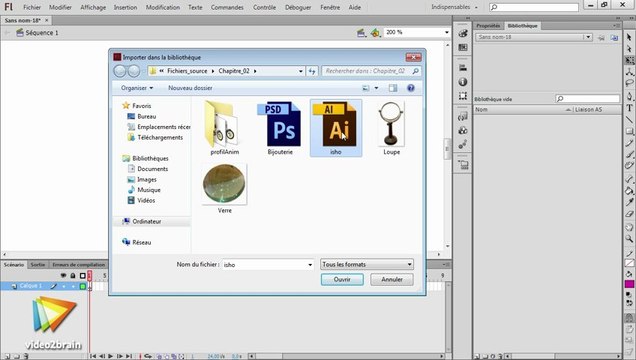Switch to Erreurs de compilation tab

pyautogui.click(x=78, y=265)
